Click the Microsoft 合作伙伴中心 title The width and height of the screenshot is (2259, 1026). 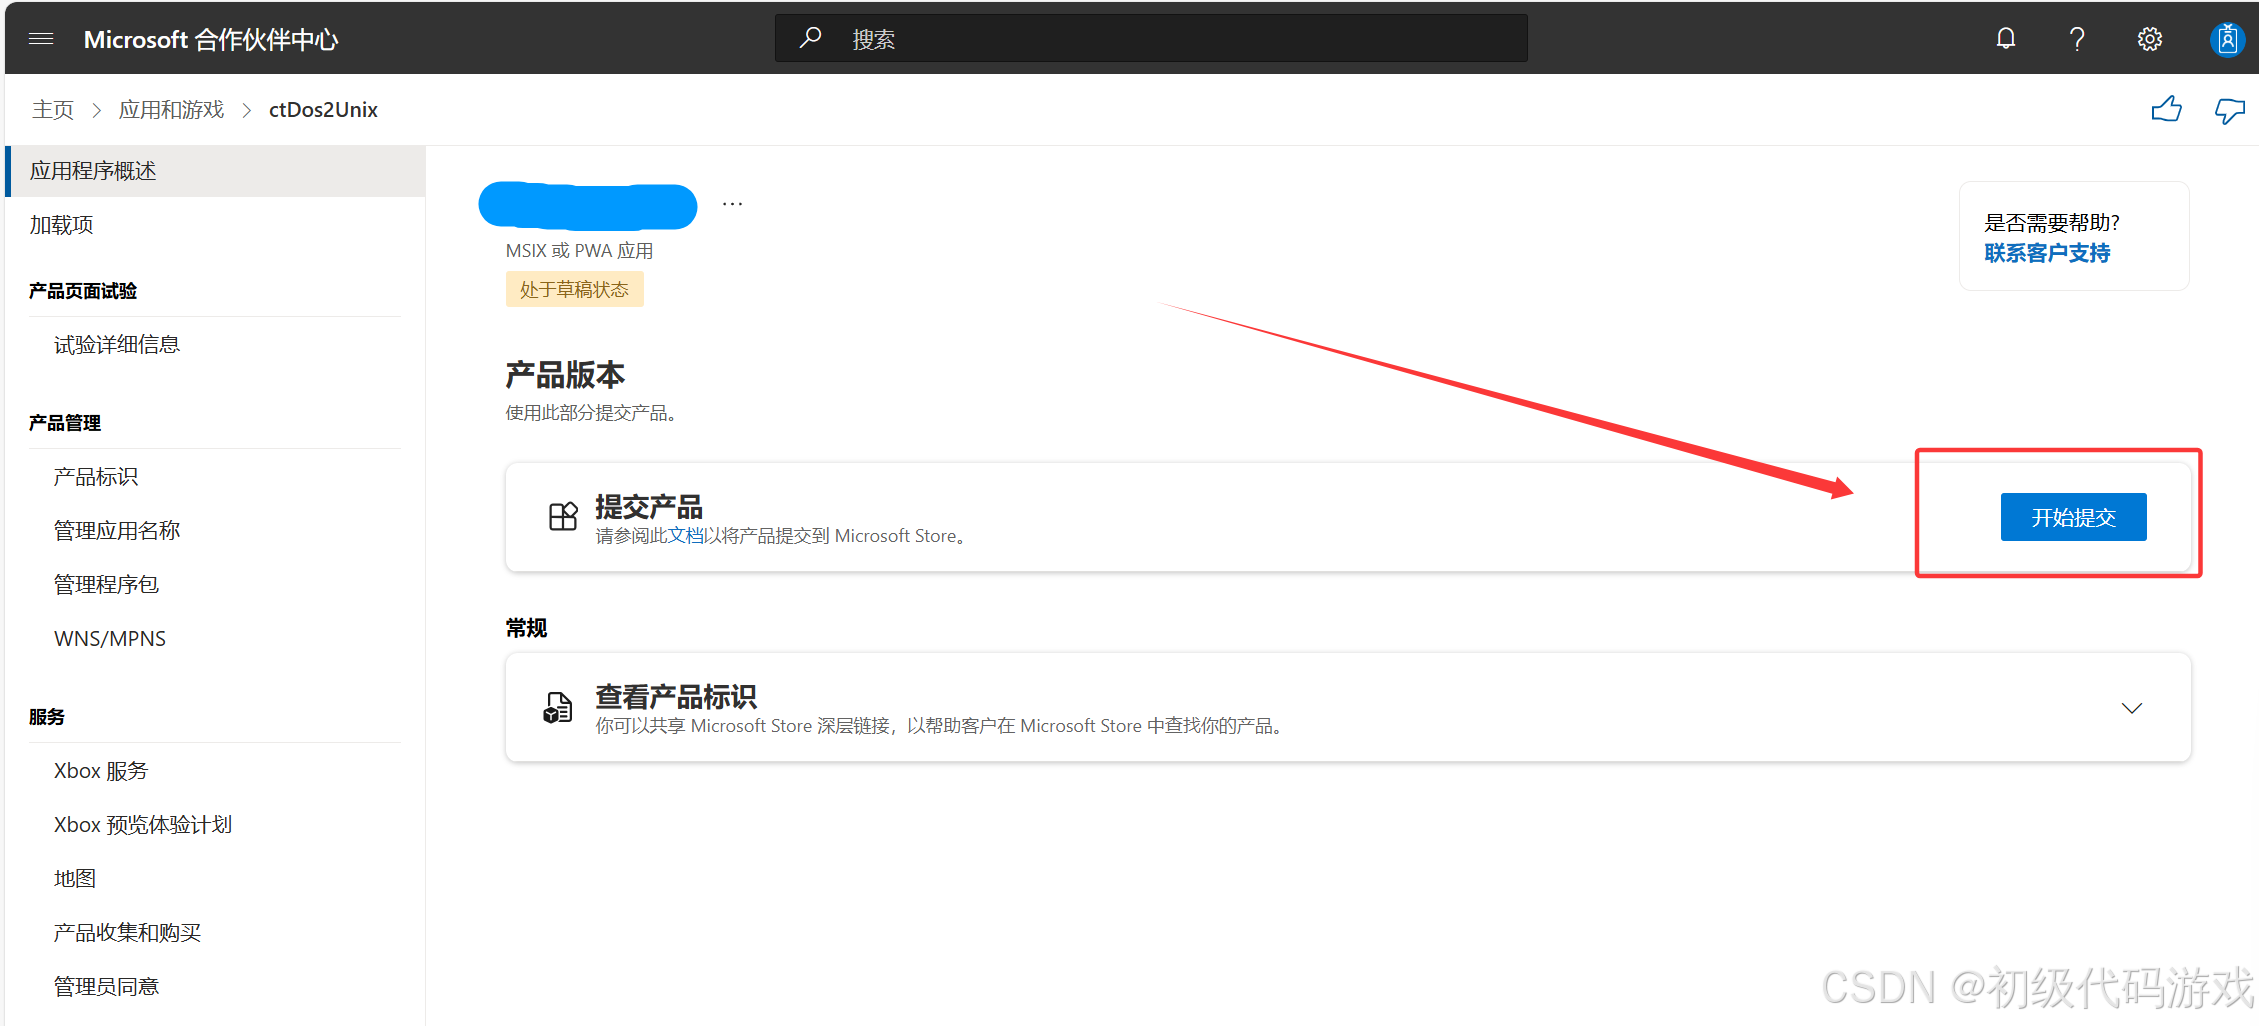click(211, 39)
